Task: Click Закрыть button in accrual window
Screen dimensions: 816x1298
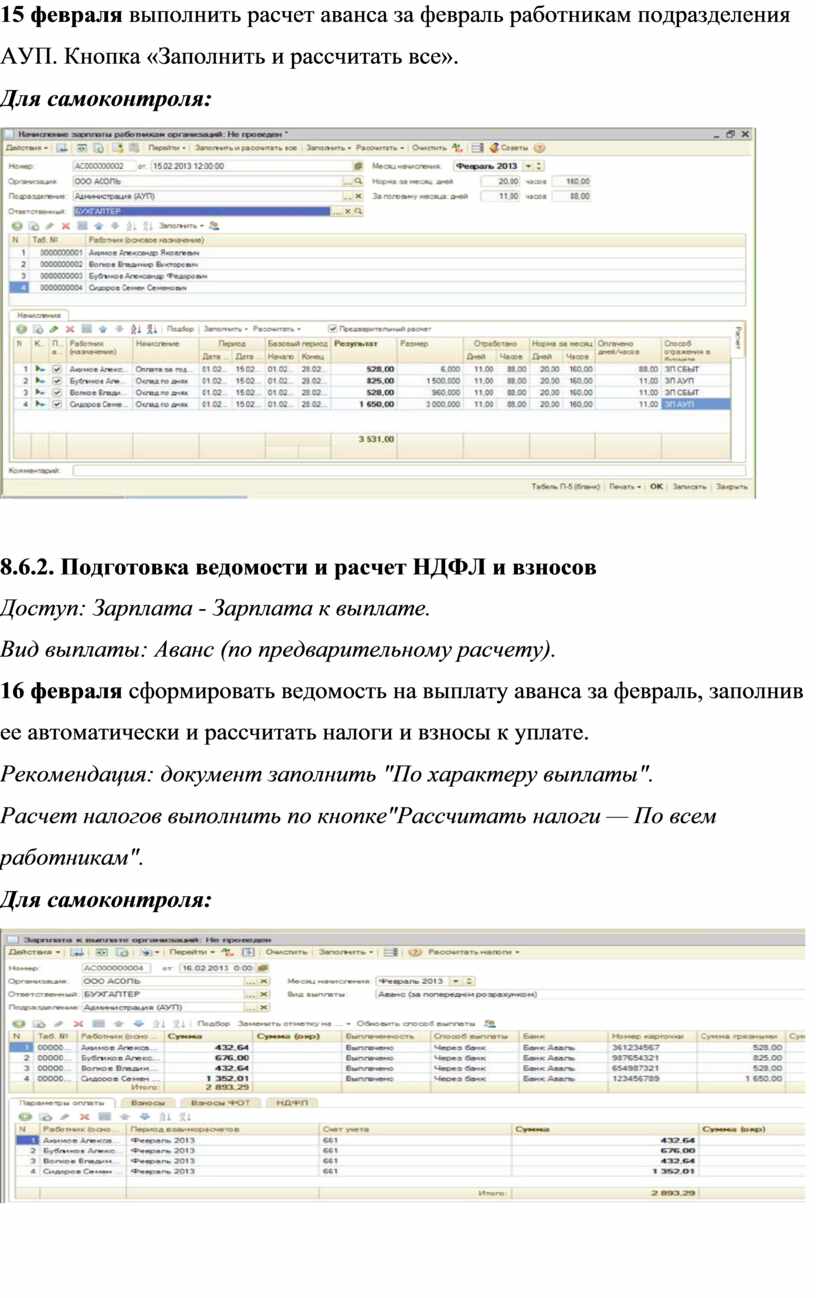Action: [732, 487]
